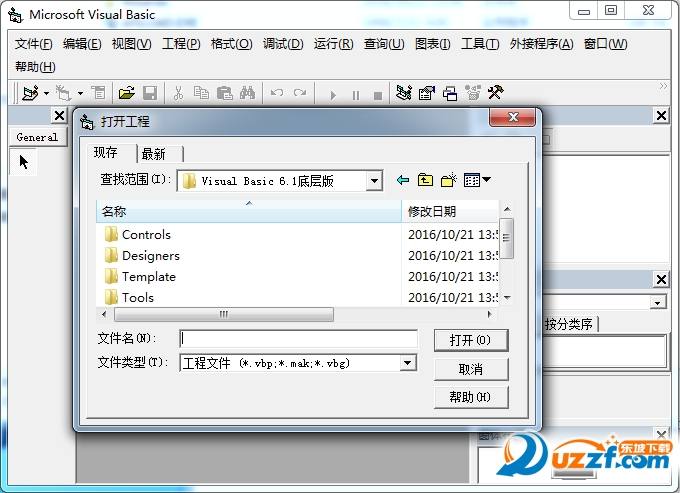
Task: Click into the 文件名 input field
Action: tap(298, 339)
